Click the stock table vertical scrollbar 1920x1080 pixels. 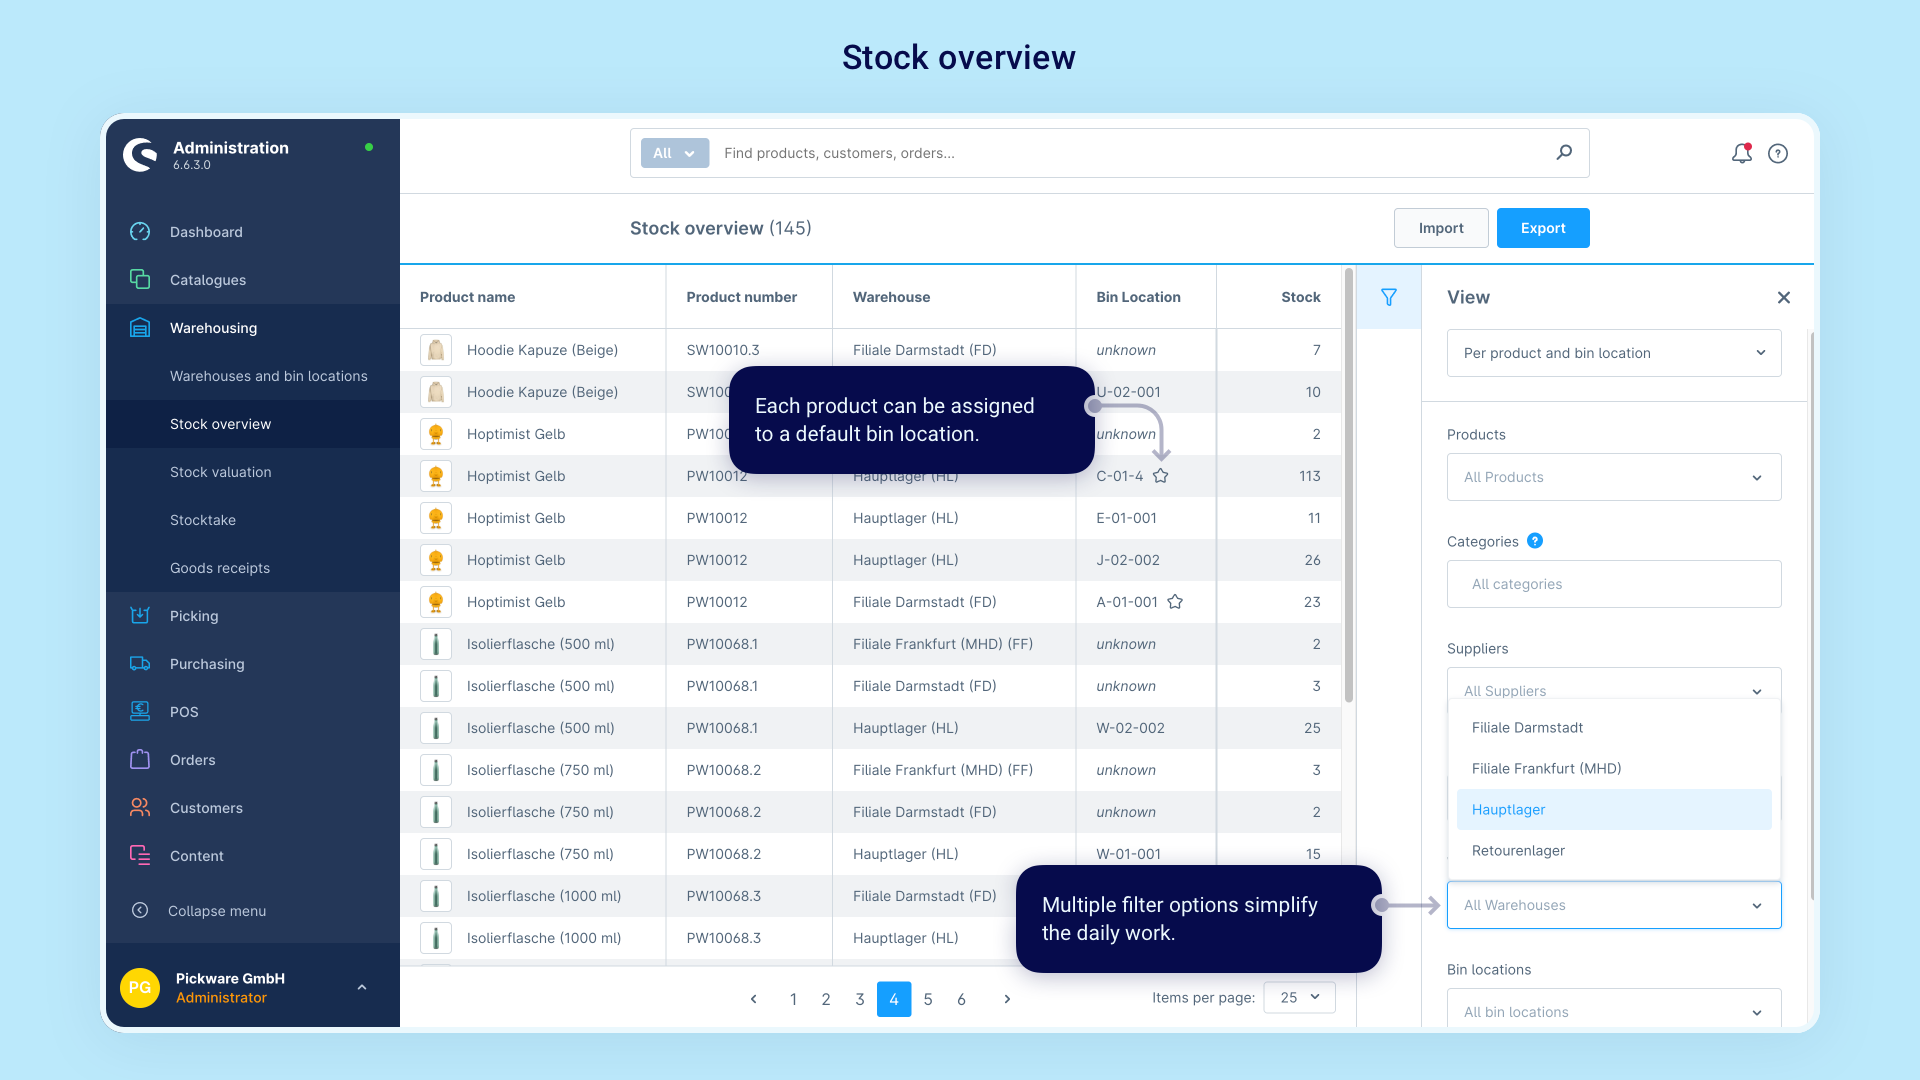[1349, 485]
